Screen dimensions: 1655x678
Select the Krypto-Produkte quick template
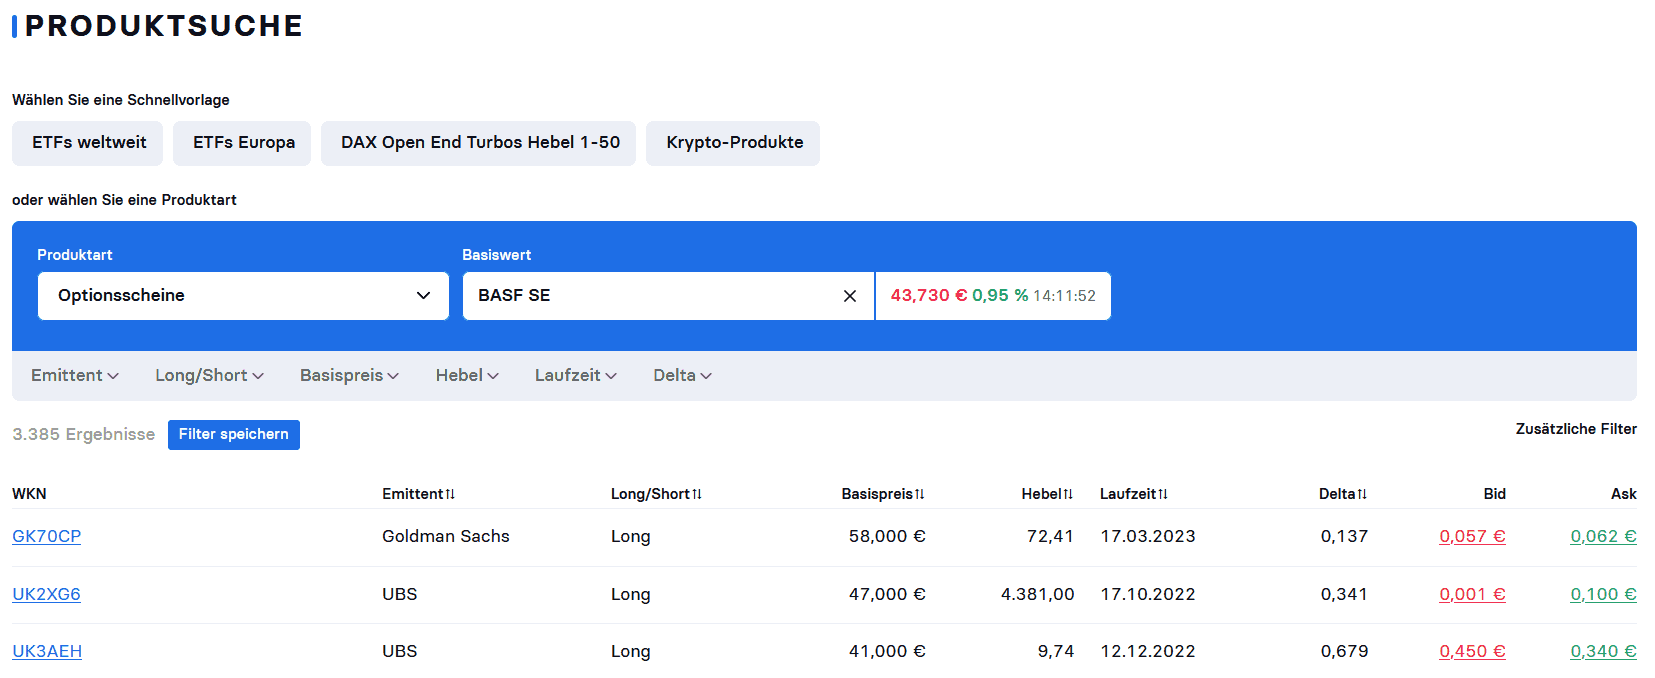tap(733, 143)
